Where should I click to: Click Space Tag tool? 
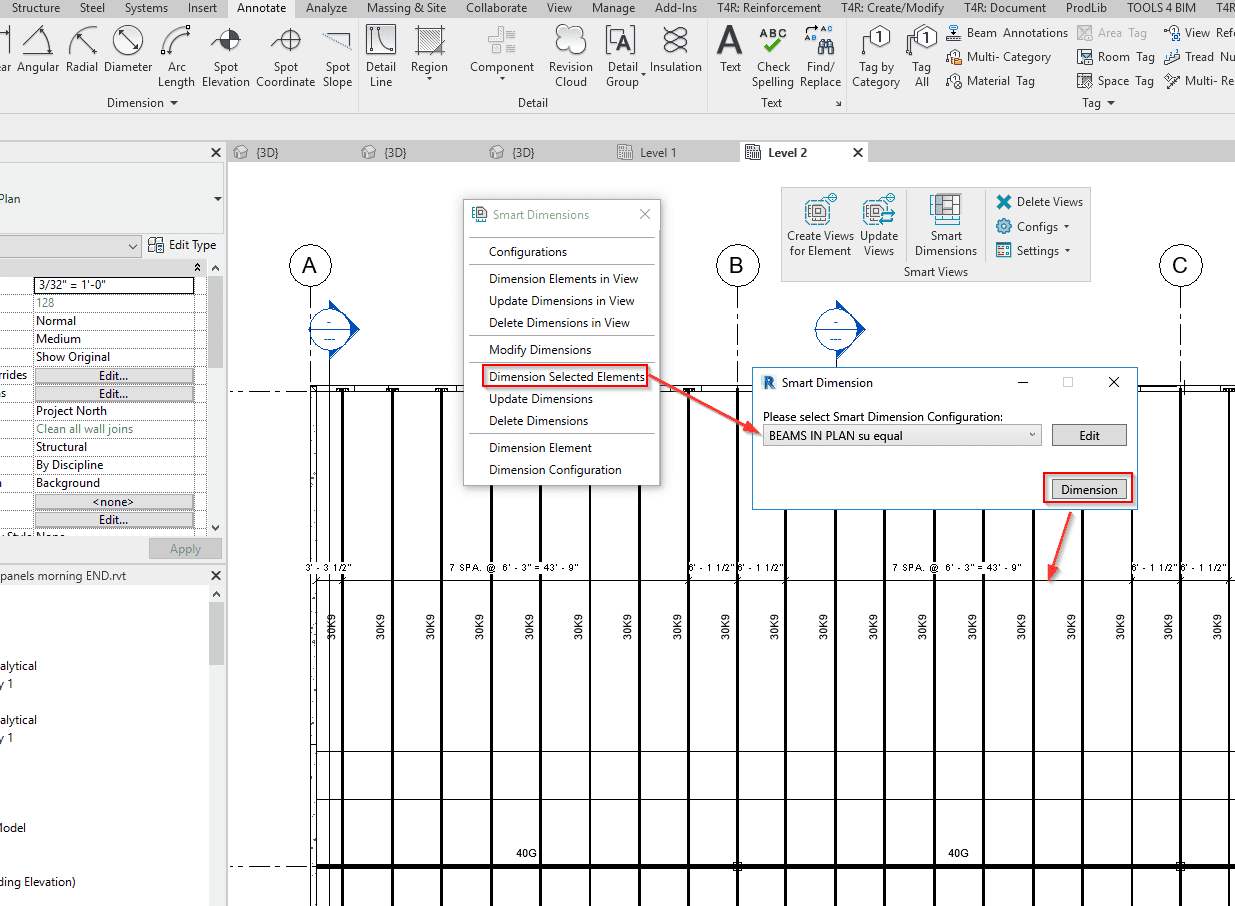[x=1115, y=81]
